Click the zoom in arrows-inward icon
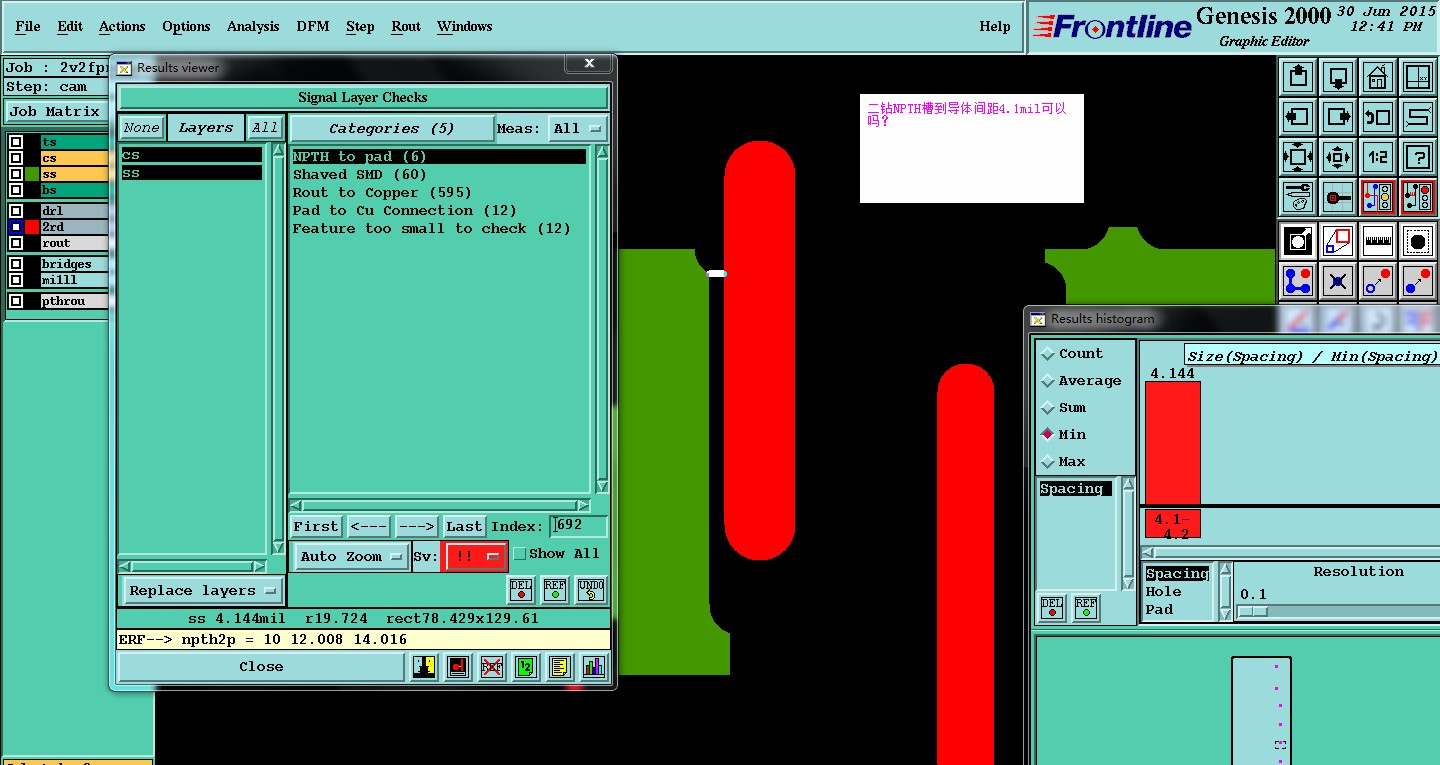This screenshot has height=765, width=1440. click(x=1297, y=157)
